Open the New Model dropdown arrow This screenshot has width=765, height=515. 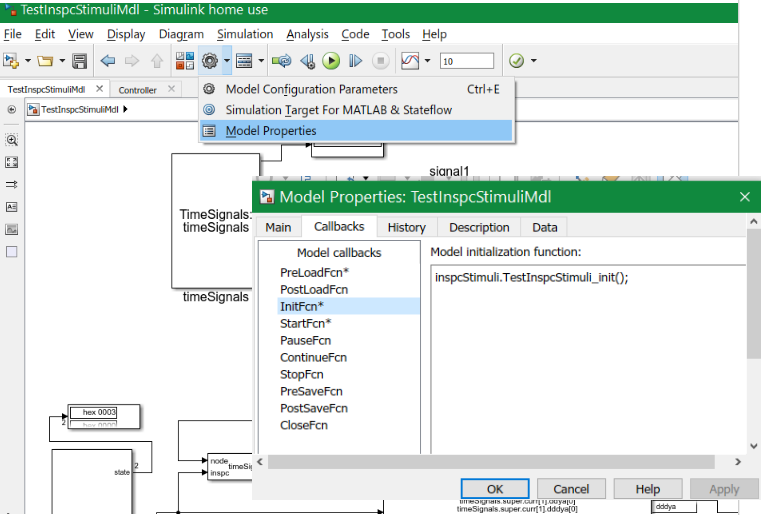(x=28, y=61)
